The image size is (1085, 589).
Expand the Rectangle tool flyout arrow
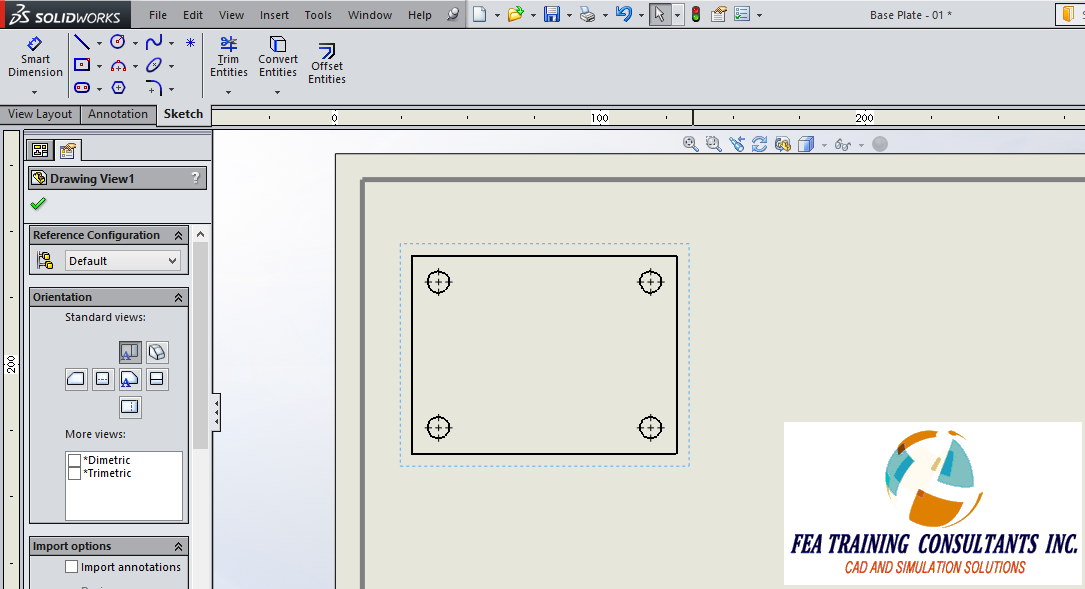click(x=99, y=65)
